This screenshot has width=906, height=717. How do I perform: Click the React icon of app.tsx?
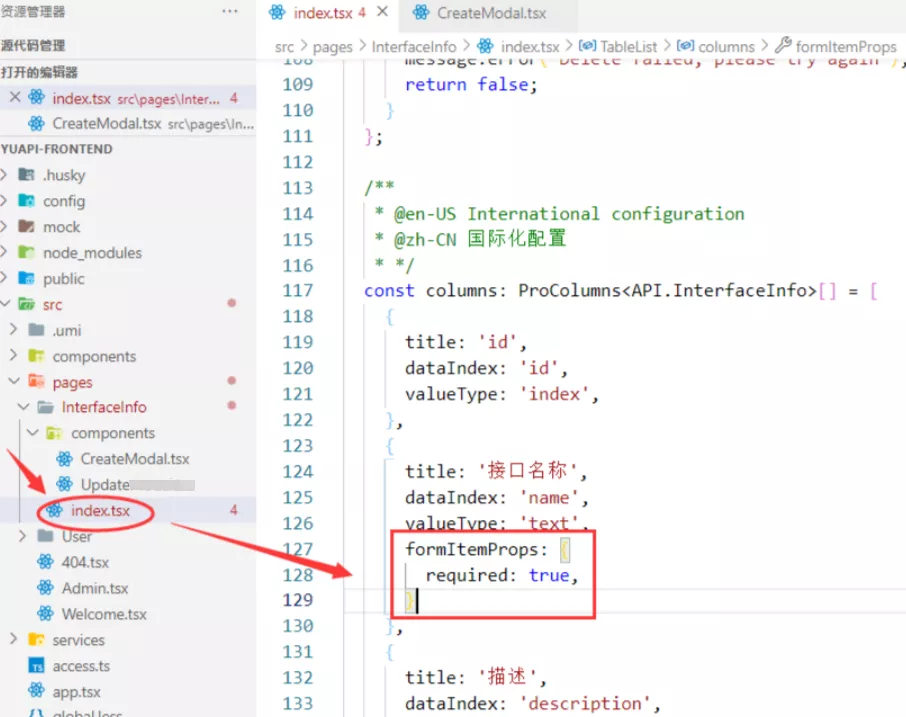(x=36, y=691)
